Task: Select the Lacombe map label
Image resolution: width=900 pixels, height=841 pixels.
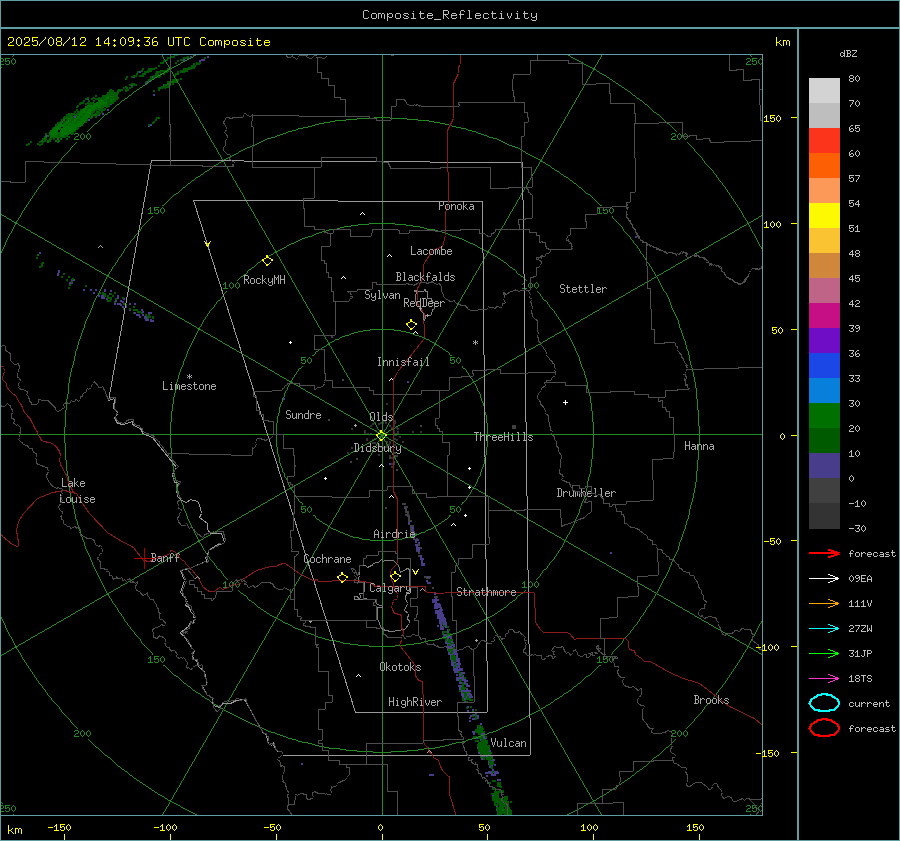Action: (x=431, y=251)
